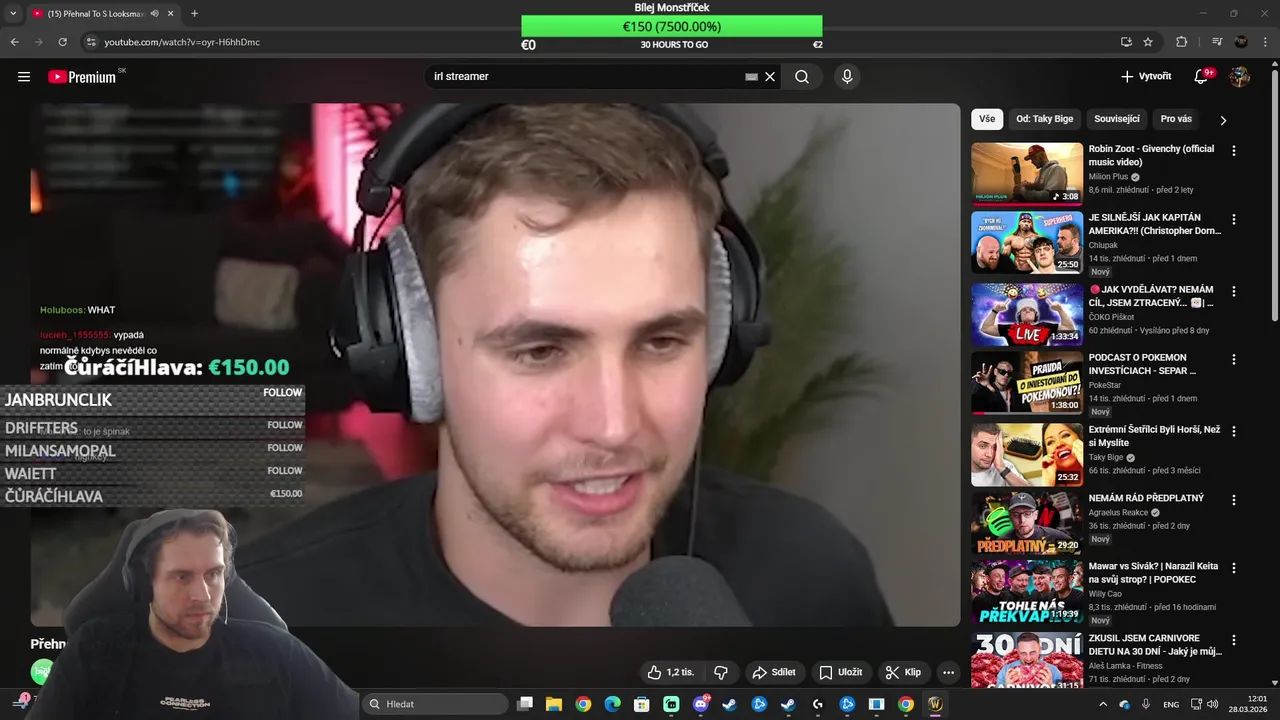Open 'NEMÁM RÁD PŘEDPLATNÝ' video title
1280x720 pixels.
click(x=1146, y=498)
